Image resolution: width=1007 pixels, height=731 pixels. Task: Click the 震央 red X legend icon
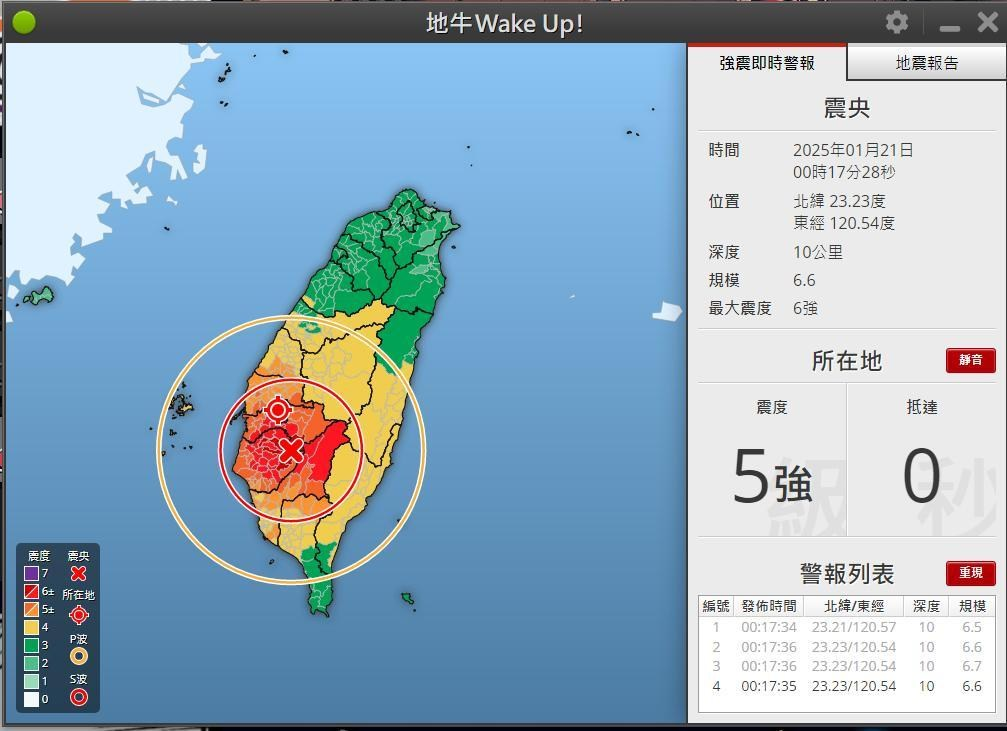(x=78, y=574)
